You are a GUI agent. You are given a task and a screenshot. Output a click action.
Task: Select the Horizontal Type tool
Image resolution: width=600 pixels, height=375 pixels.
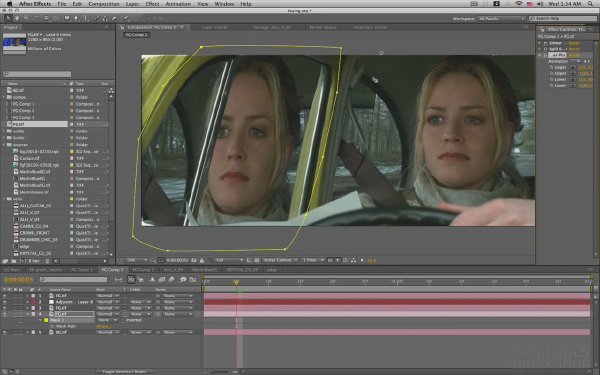coord(85,18)
